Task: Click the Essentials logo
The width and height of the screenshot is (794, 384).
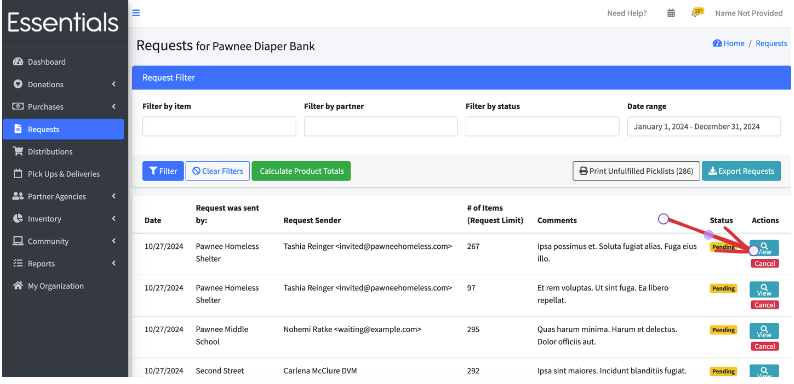Action: pos(63,22)
